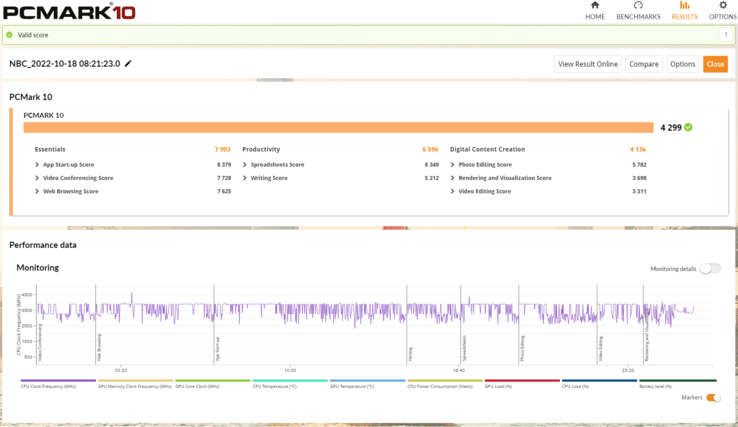
Task: Click the Web Browsing value 7 625
Action: coord(224,191)
